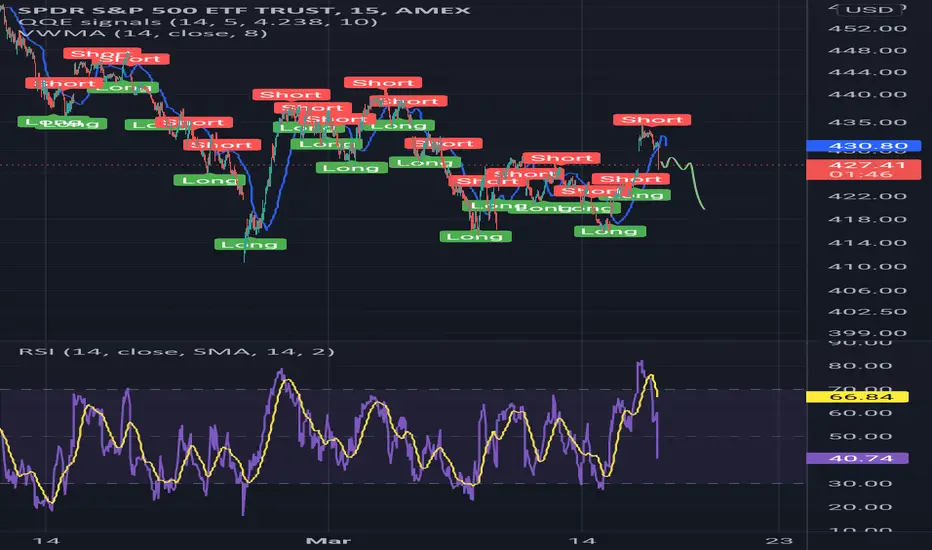Click the most recent Short signal near 435.00

coord(652,120)
